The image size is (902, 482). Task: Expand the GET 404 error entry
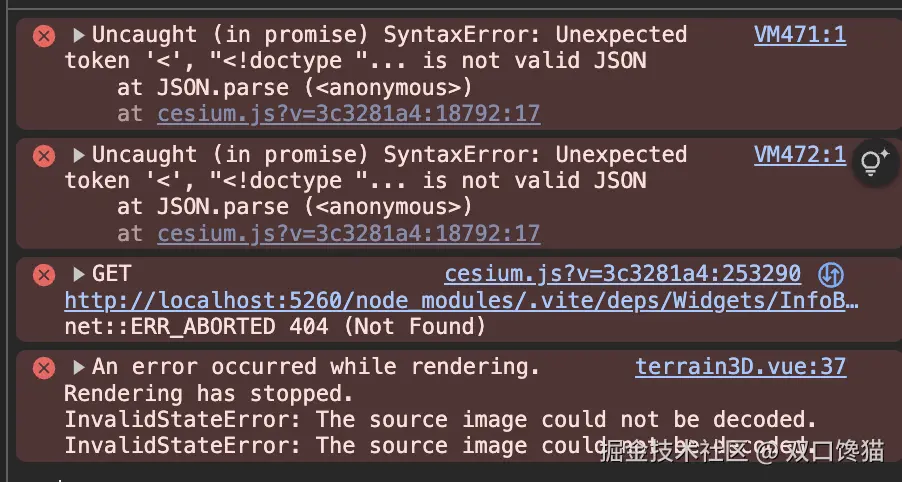(x=79, y=274)
